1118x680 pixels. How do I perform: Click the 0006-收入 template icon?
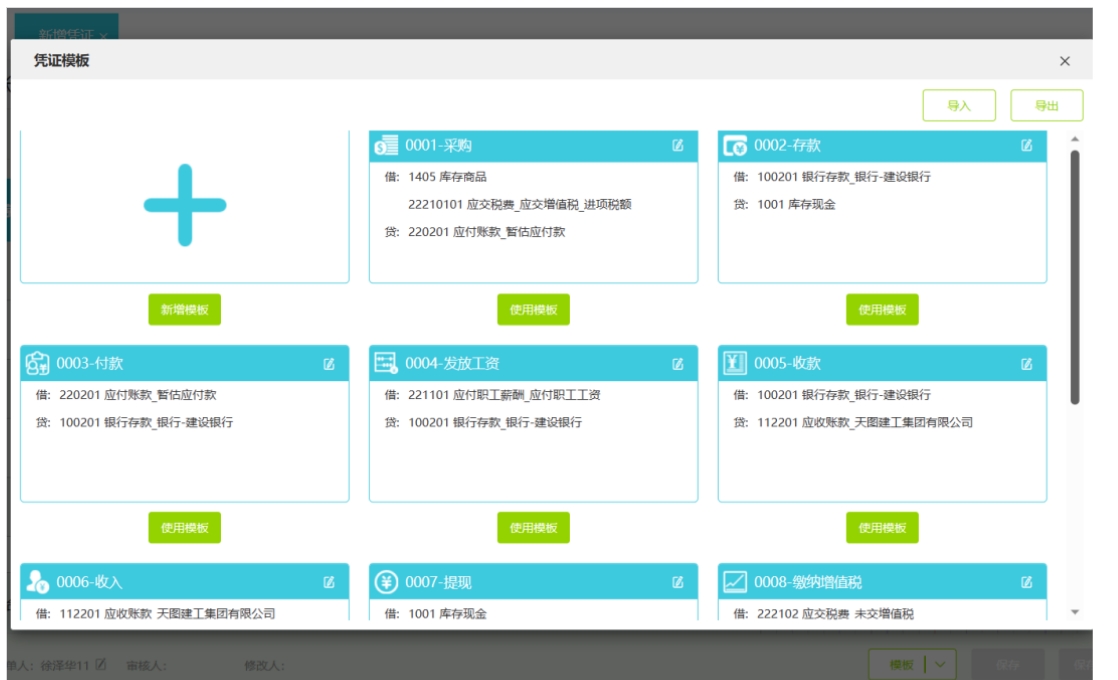pos(37,582)
